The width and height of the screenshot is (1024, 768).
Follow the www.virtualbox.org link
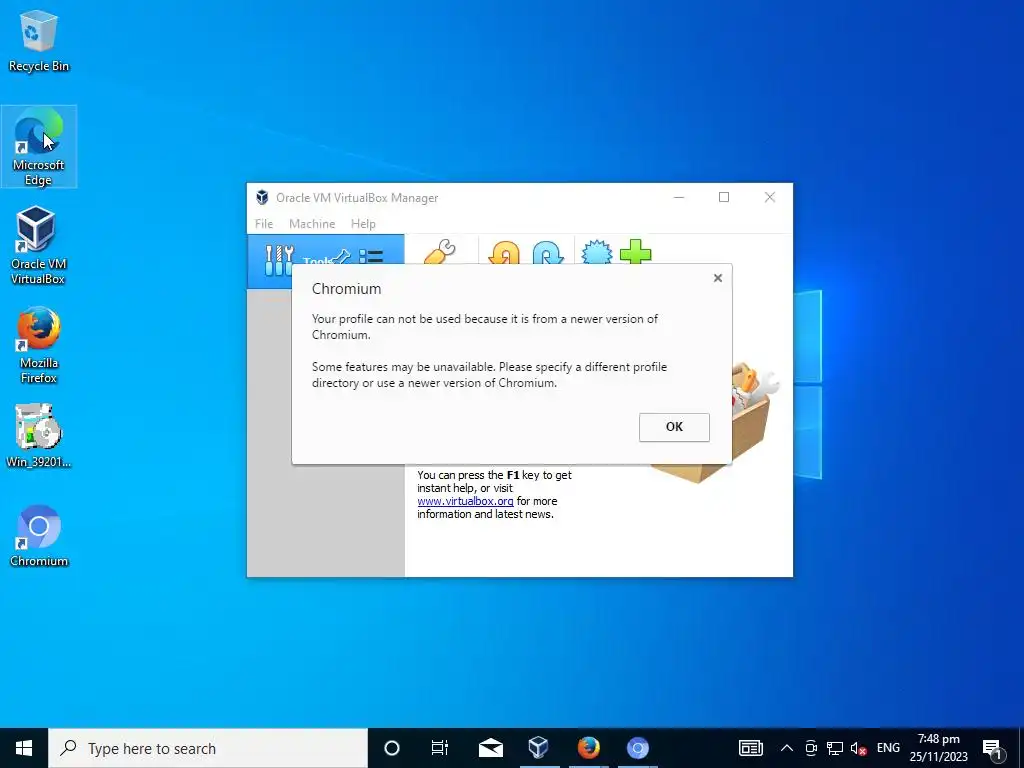point(465,501)
